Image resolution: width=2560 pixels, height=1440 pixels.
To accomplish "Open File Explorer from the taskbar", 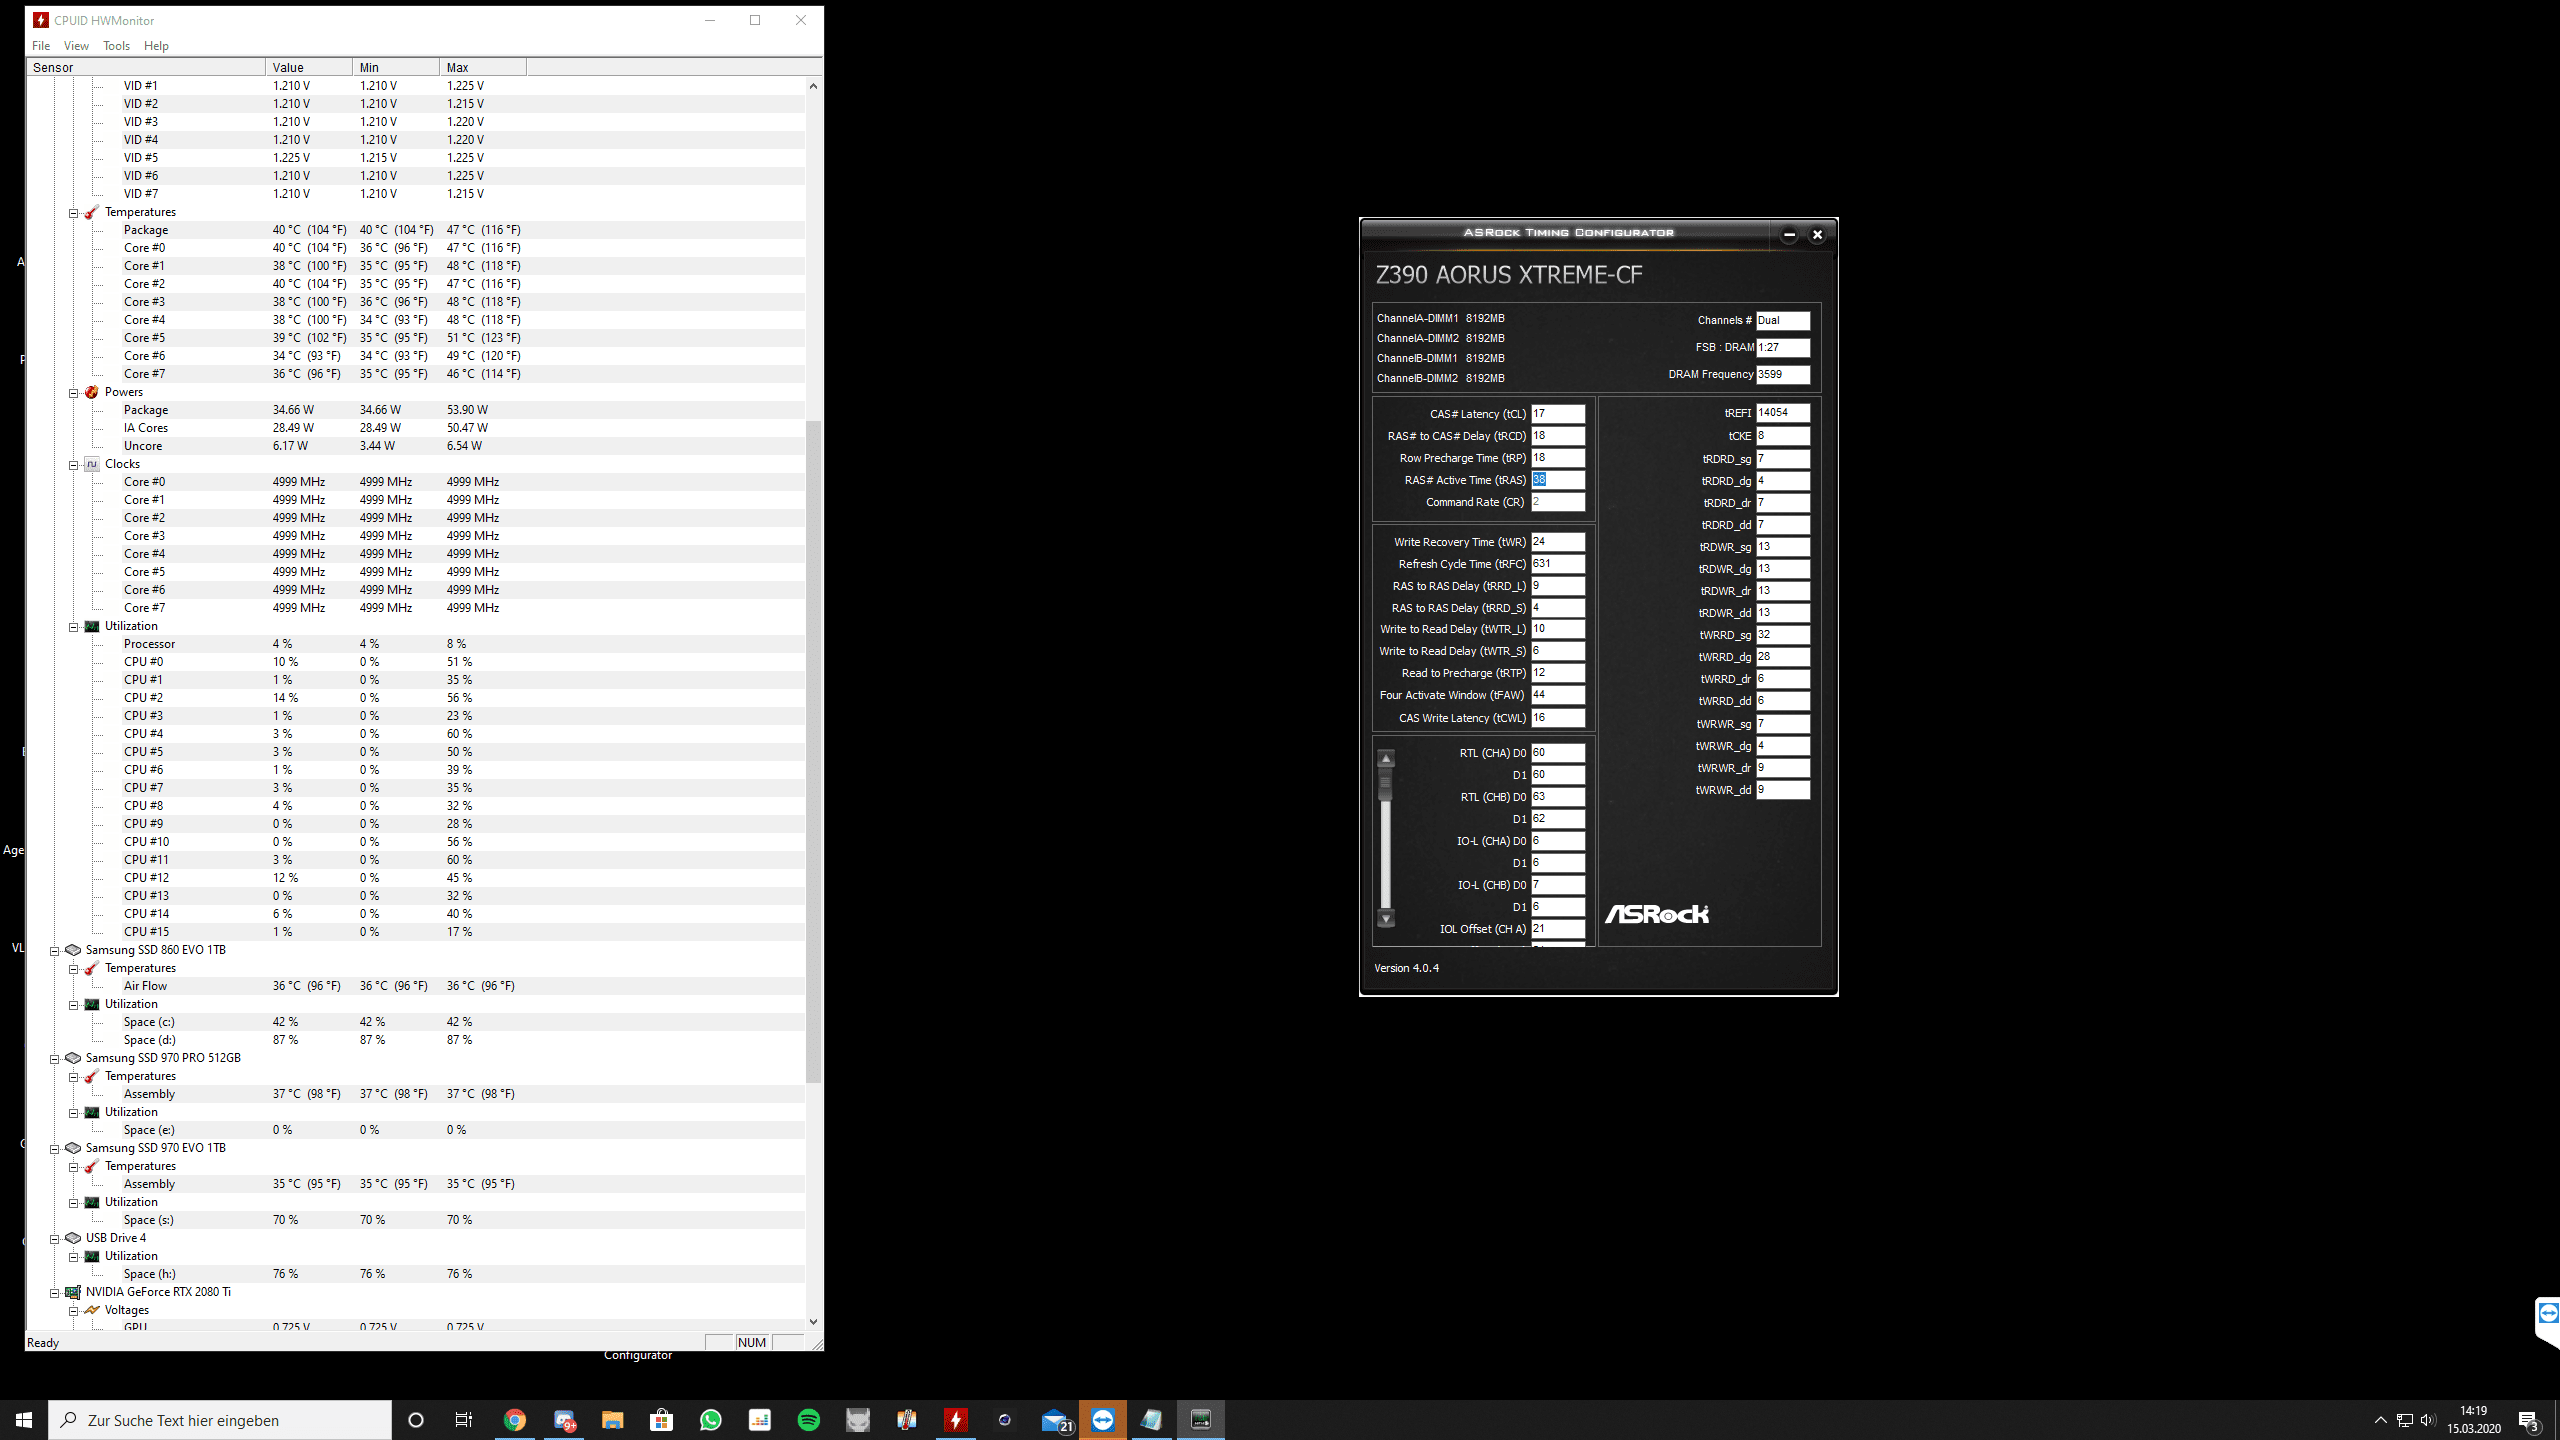I will click(613, 1420).
